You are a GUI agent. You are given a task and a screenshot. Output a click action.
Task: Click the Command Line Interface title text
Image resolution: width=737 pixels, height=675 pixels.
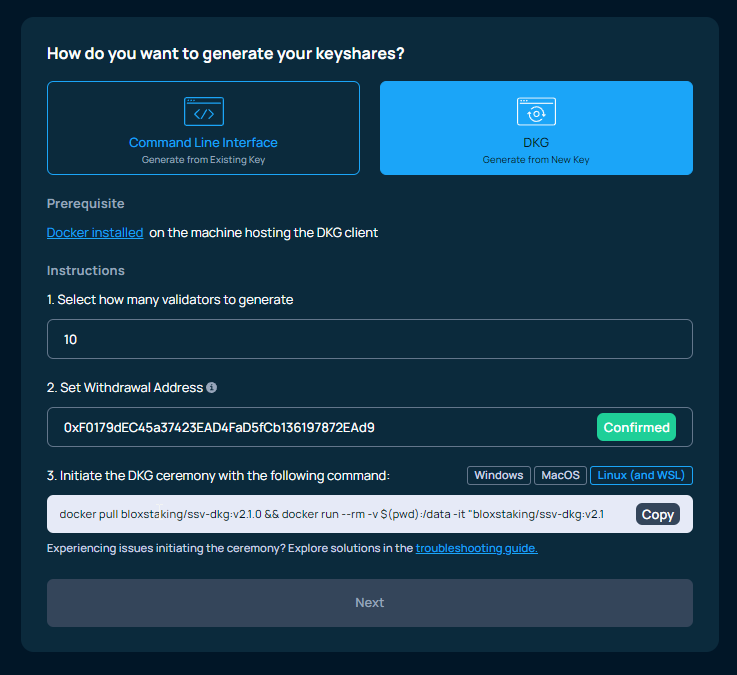point(204,142)
